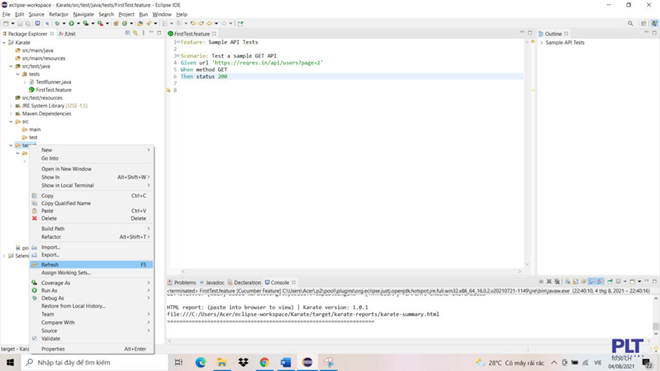This screenshot has height=371, width=660.
Task: Choose Properties in context menu
Action: tap(91, 349)
